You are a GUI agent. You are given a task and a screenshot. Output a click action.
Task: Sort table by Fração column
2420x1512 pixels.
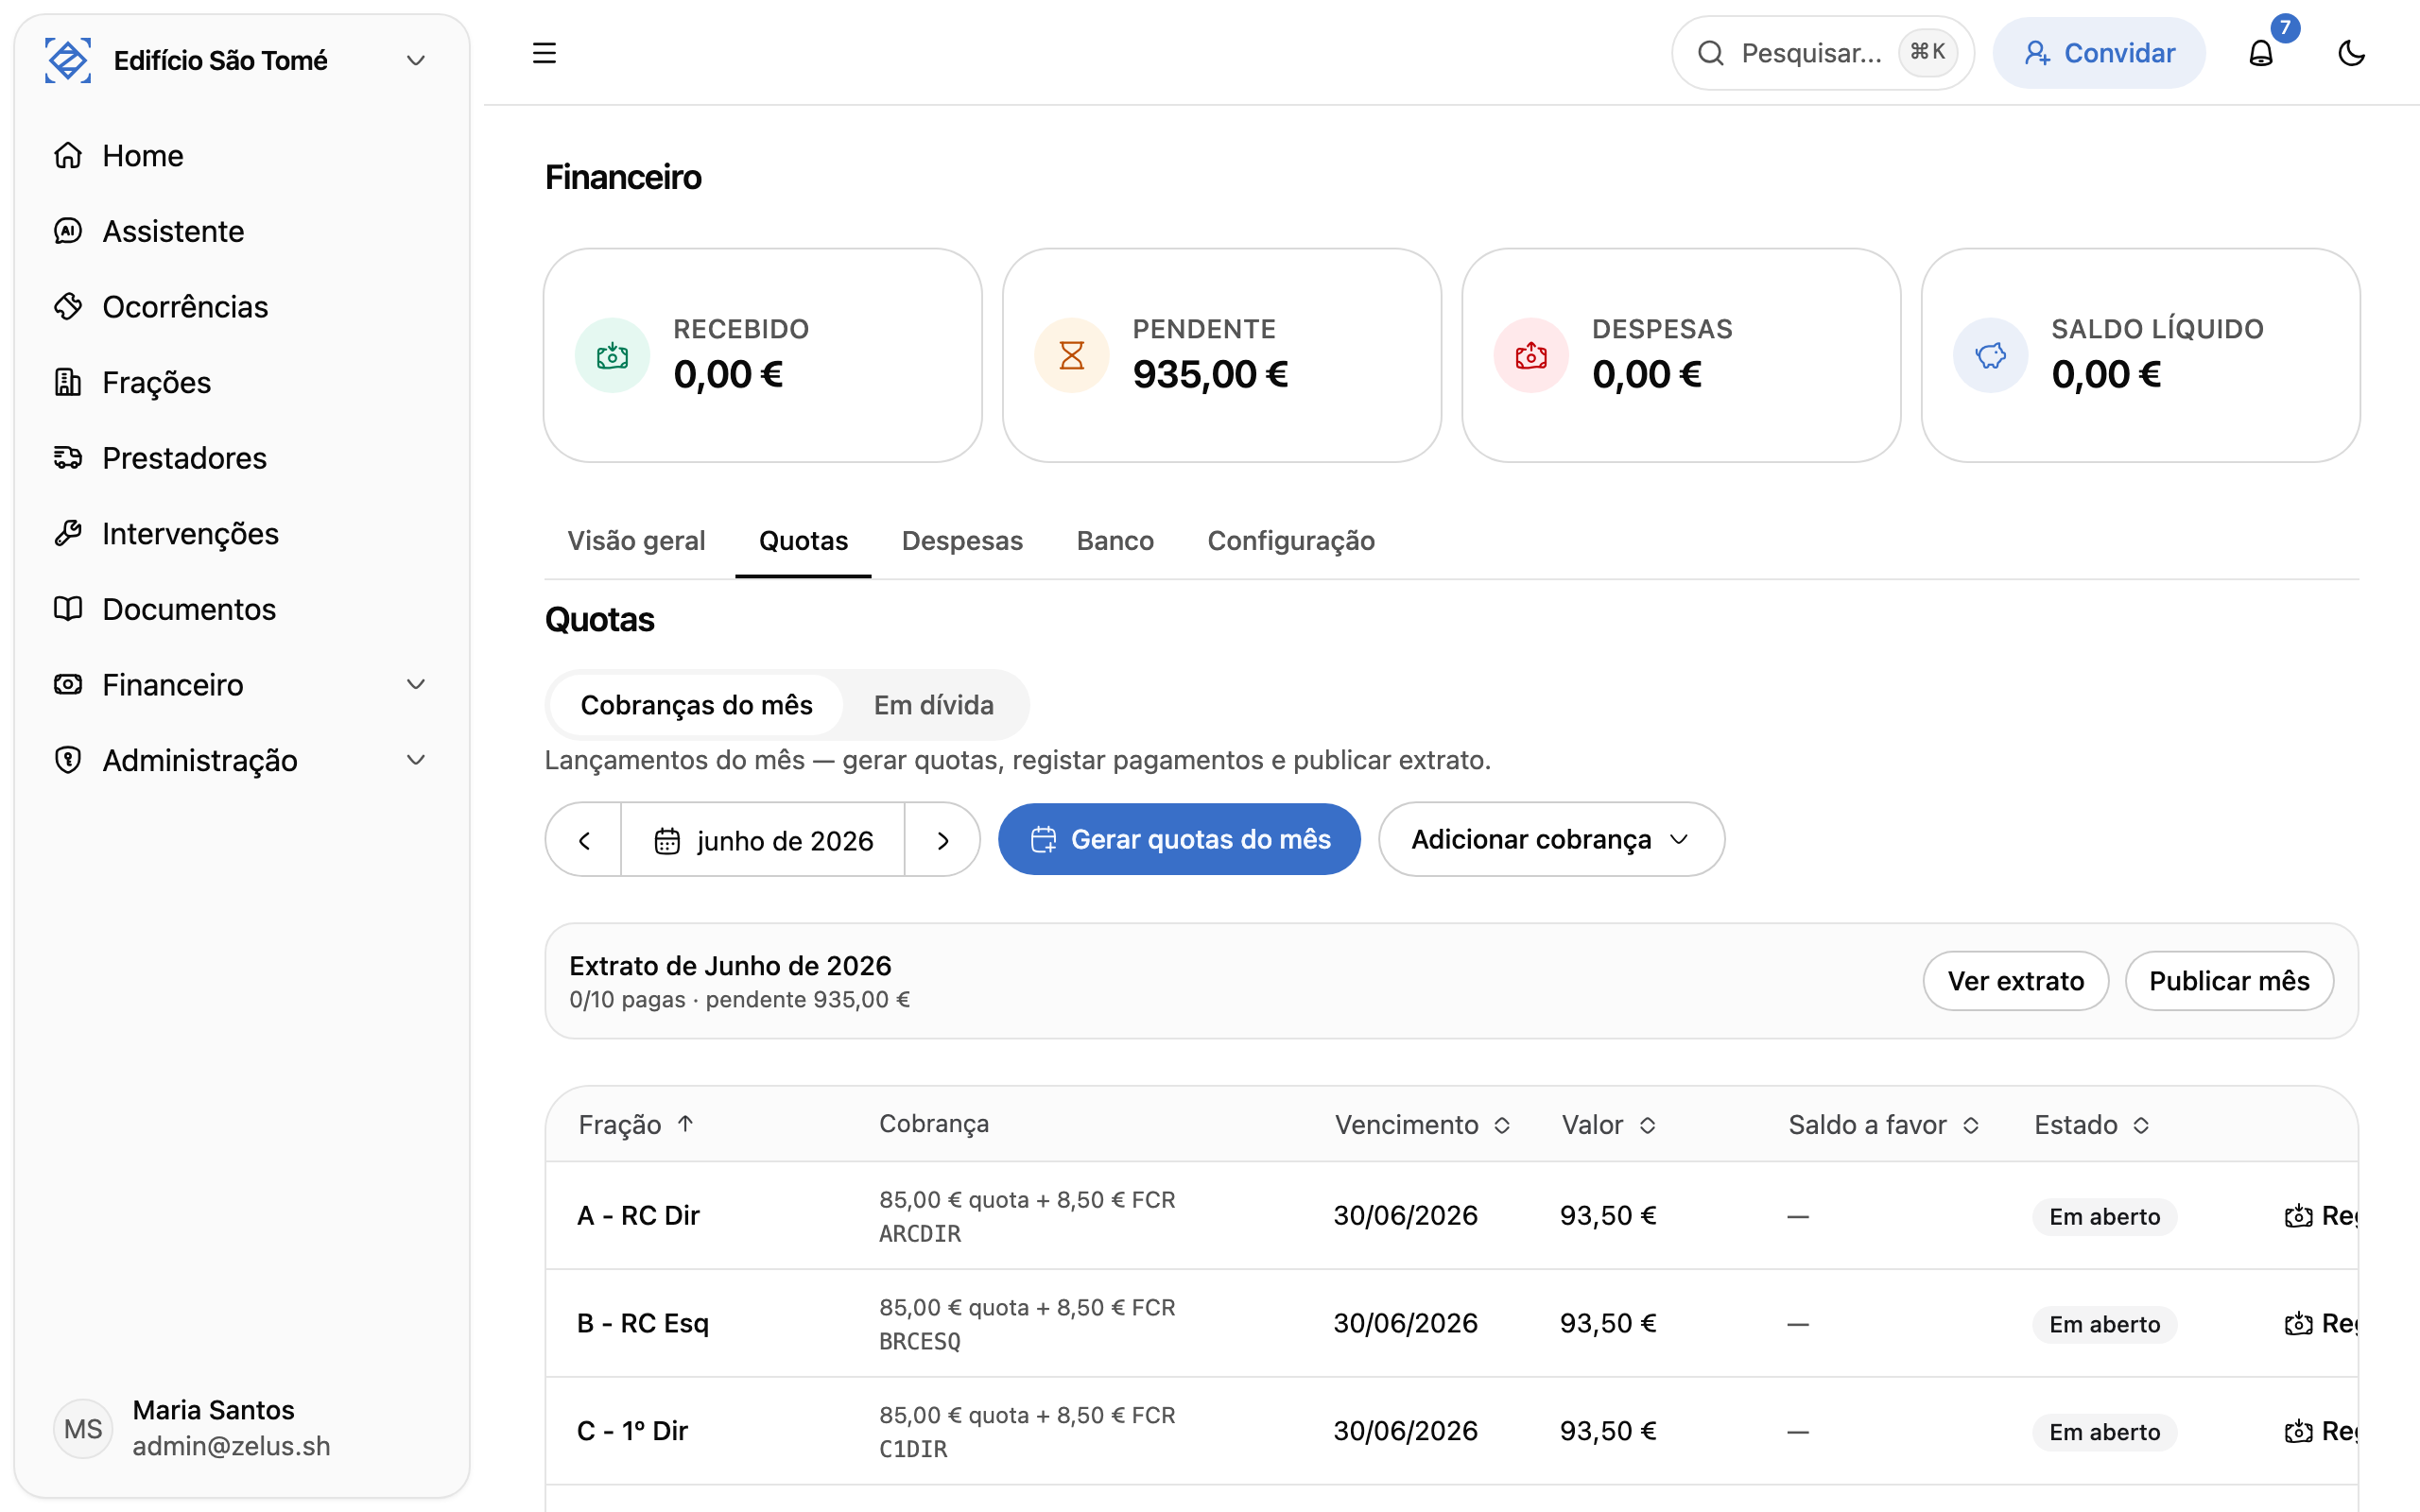[636, 1125]
